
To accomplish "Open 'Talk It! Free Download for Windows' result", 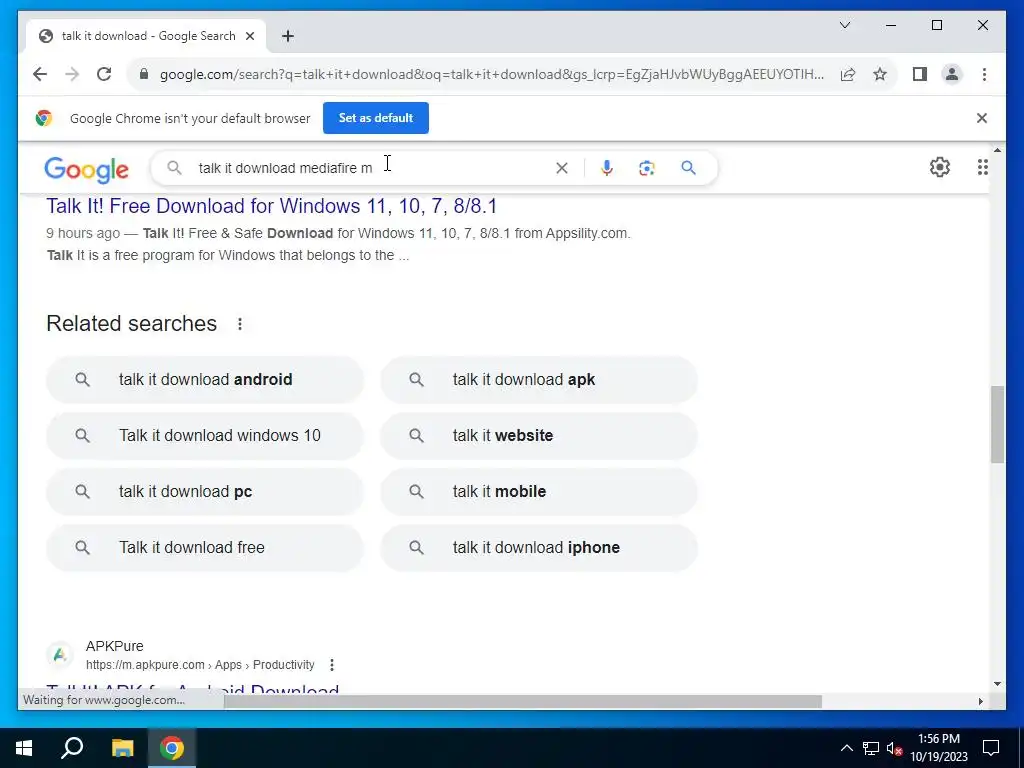I will (272, 206).
